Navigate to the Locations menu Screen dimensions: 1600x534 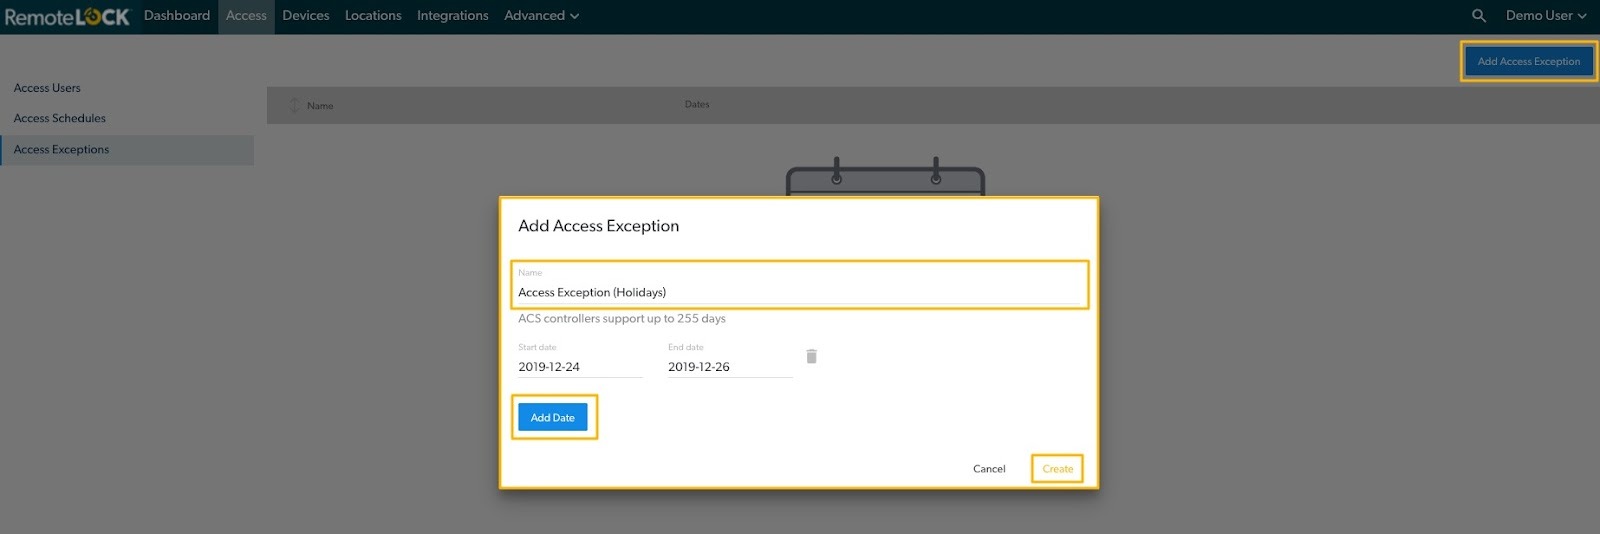(x=373, y=16)
